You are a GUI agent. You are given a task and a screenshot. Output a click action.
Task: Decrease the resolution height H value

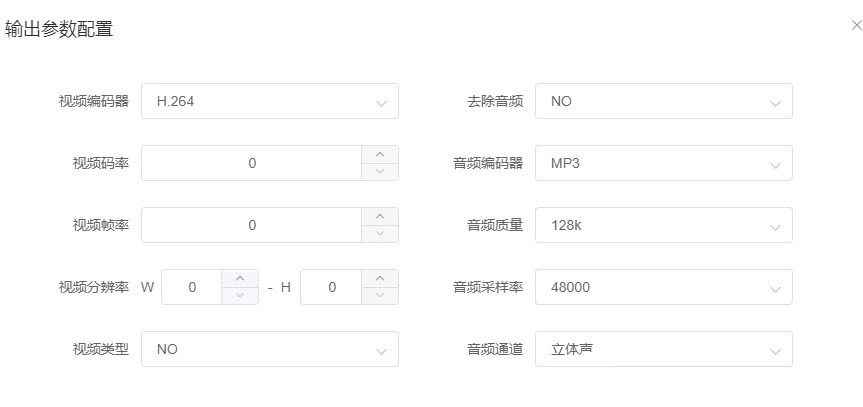380,295
